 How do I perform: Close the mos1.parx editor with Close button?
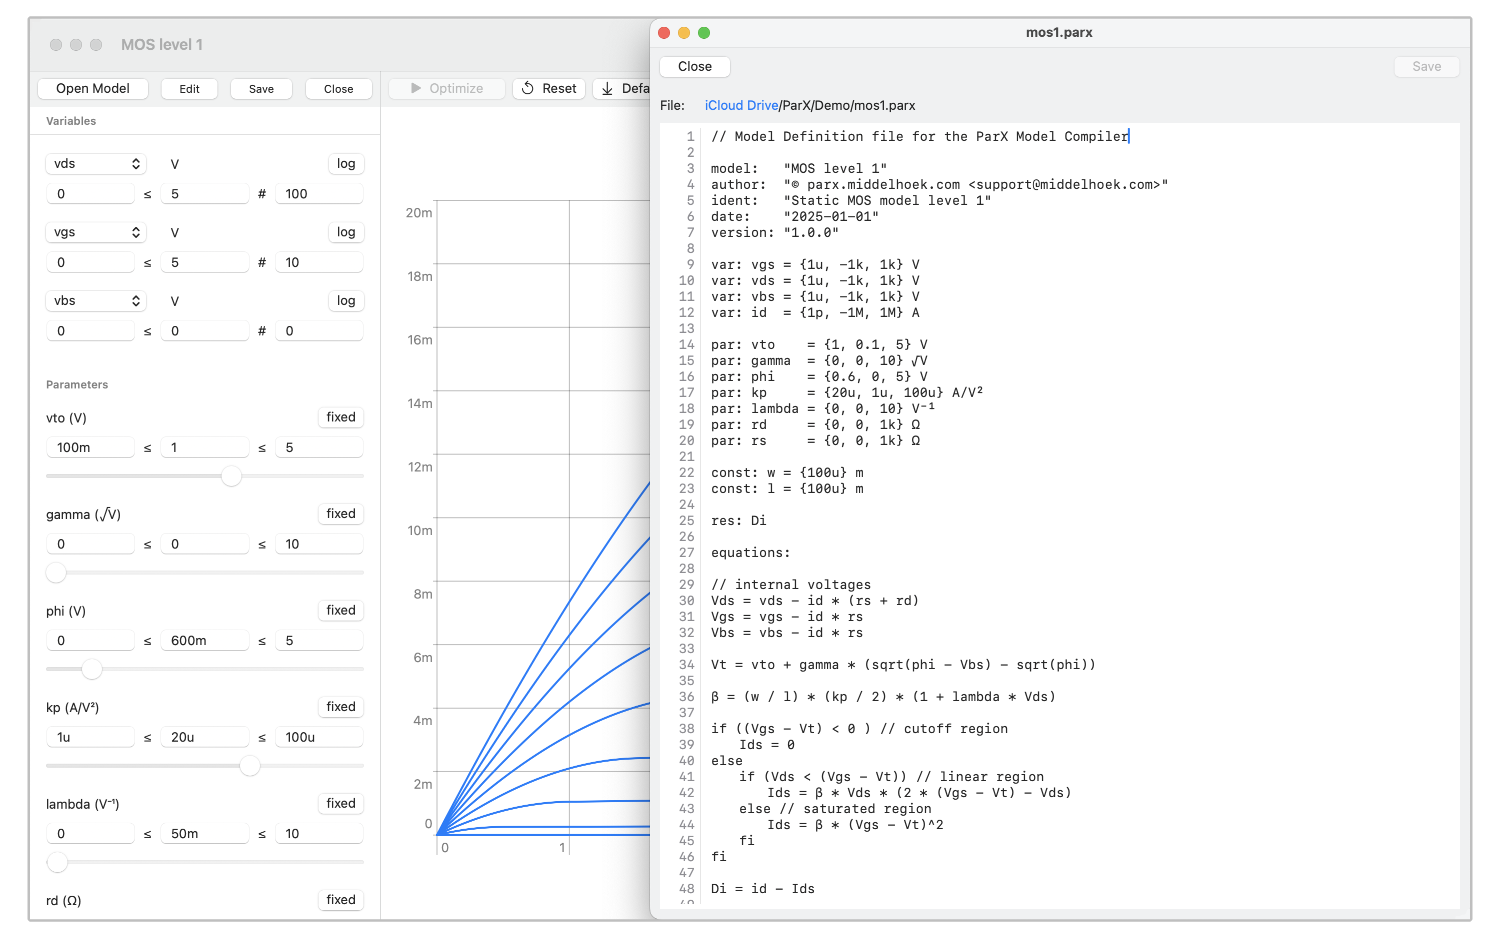click(694, 67)
